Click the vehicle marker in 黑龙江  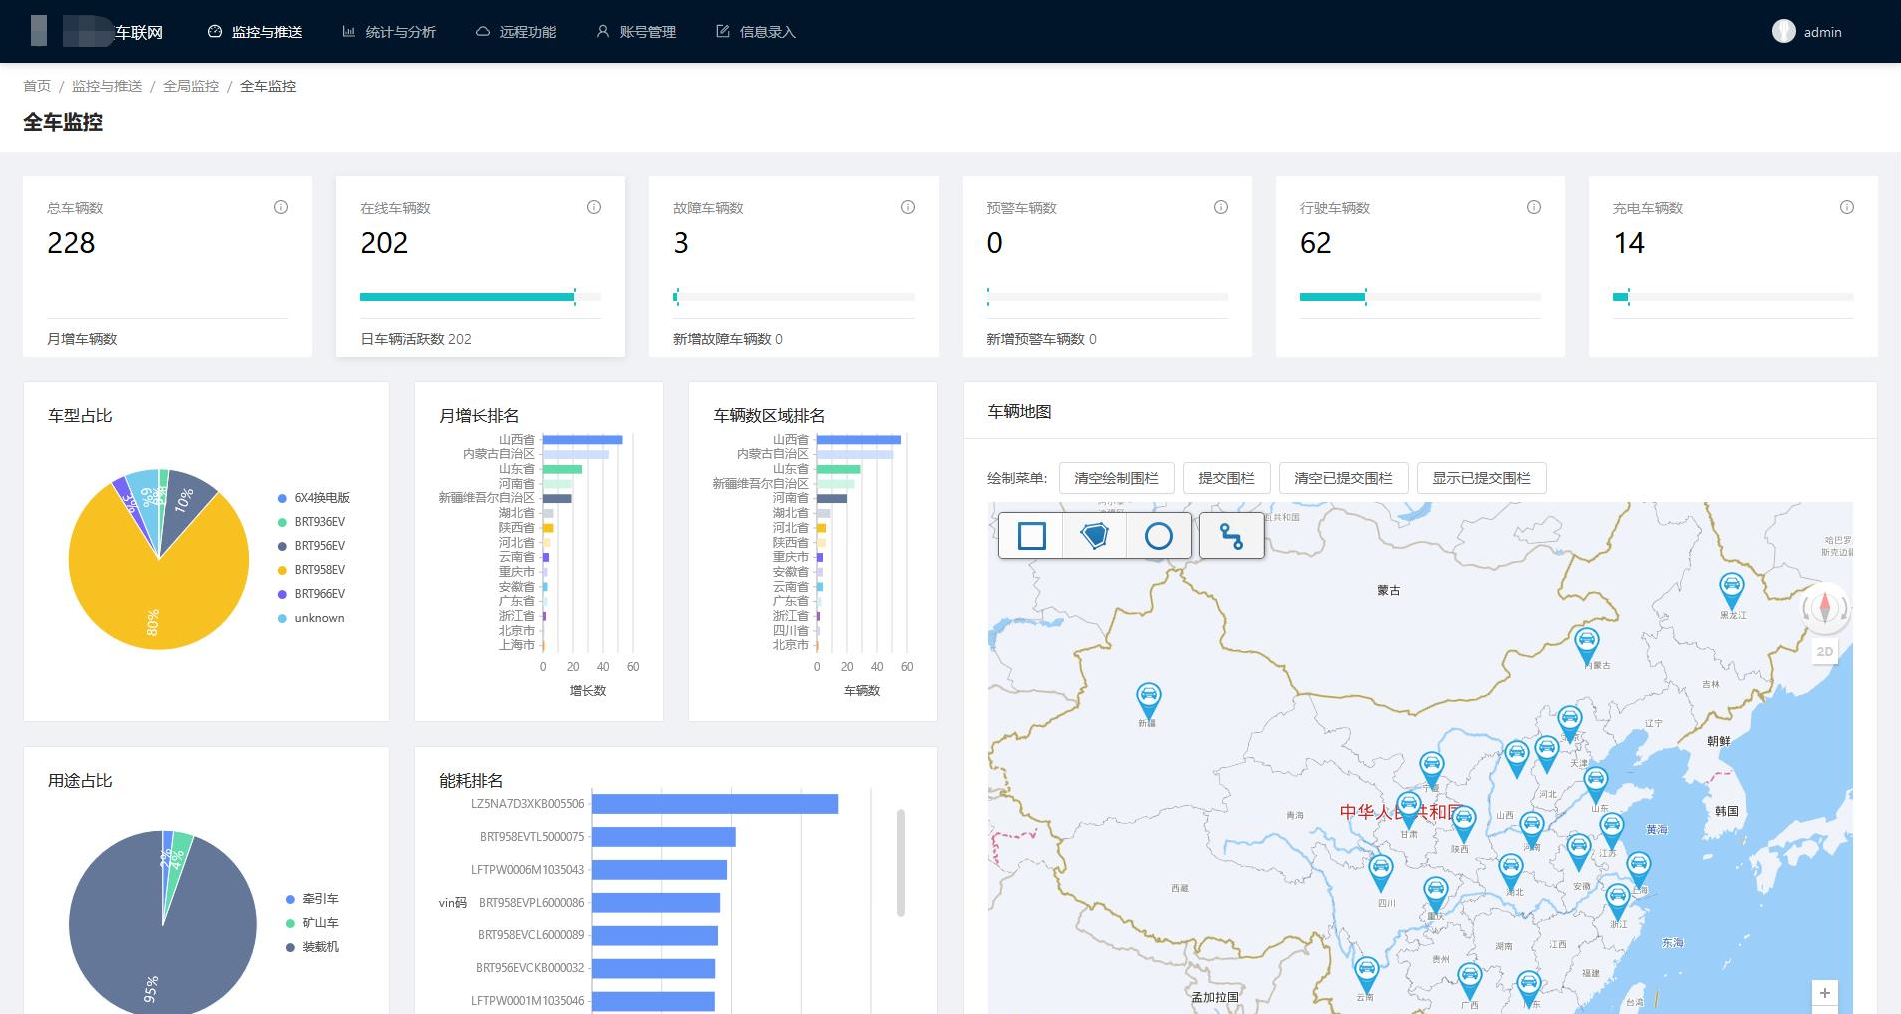pos(1731,590)
